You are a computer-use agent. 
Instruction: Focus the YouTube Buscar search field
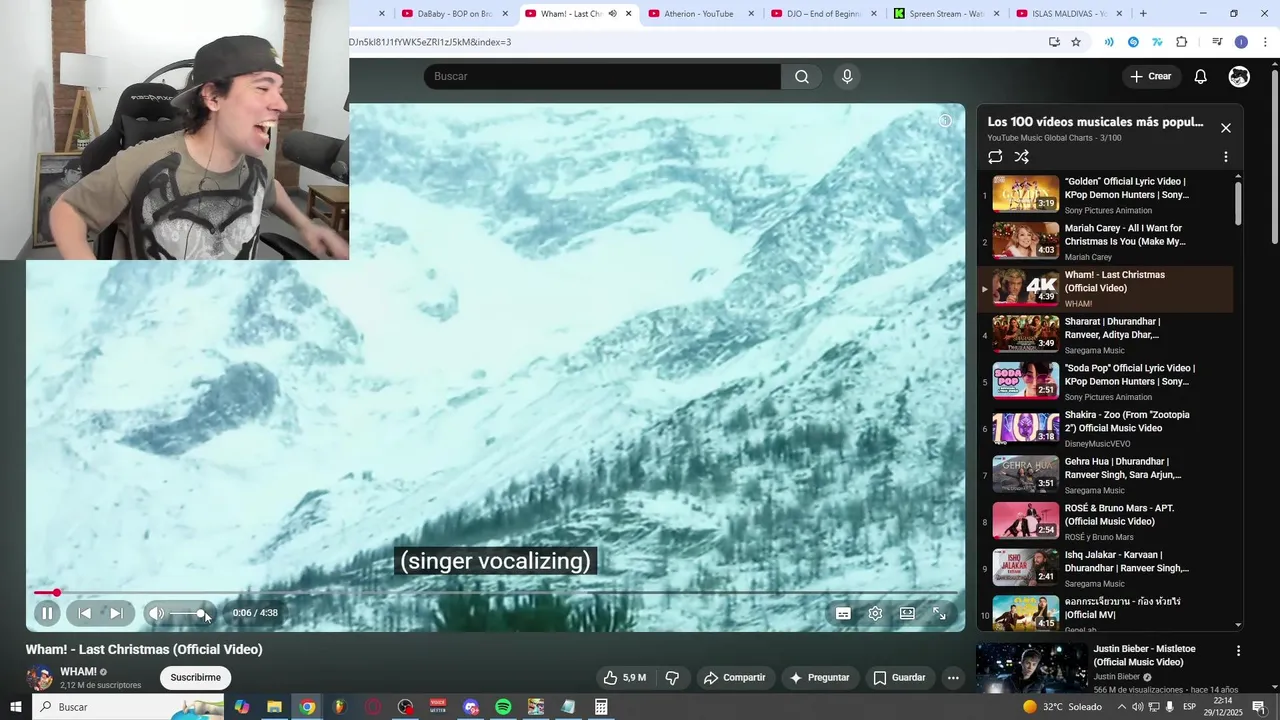(602, 76)
